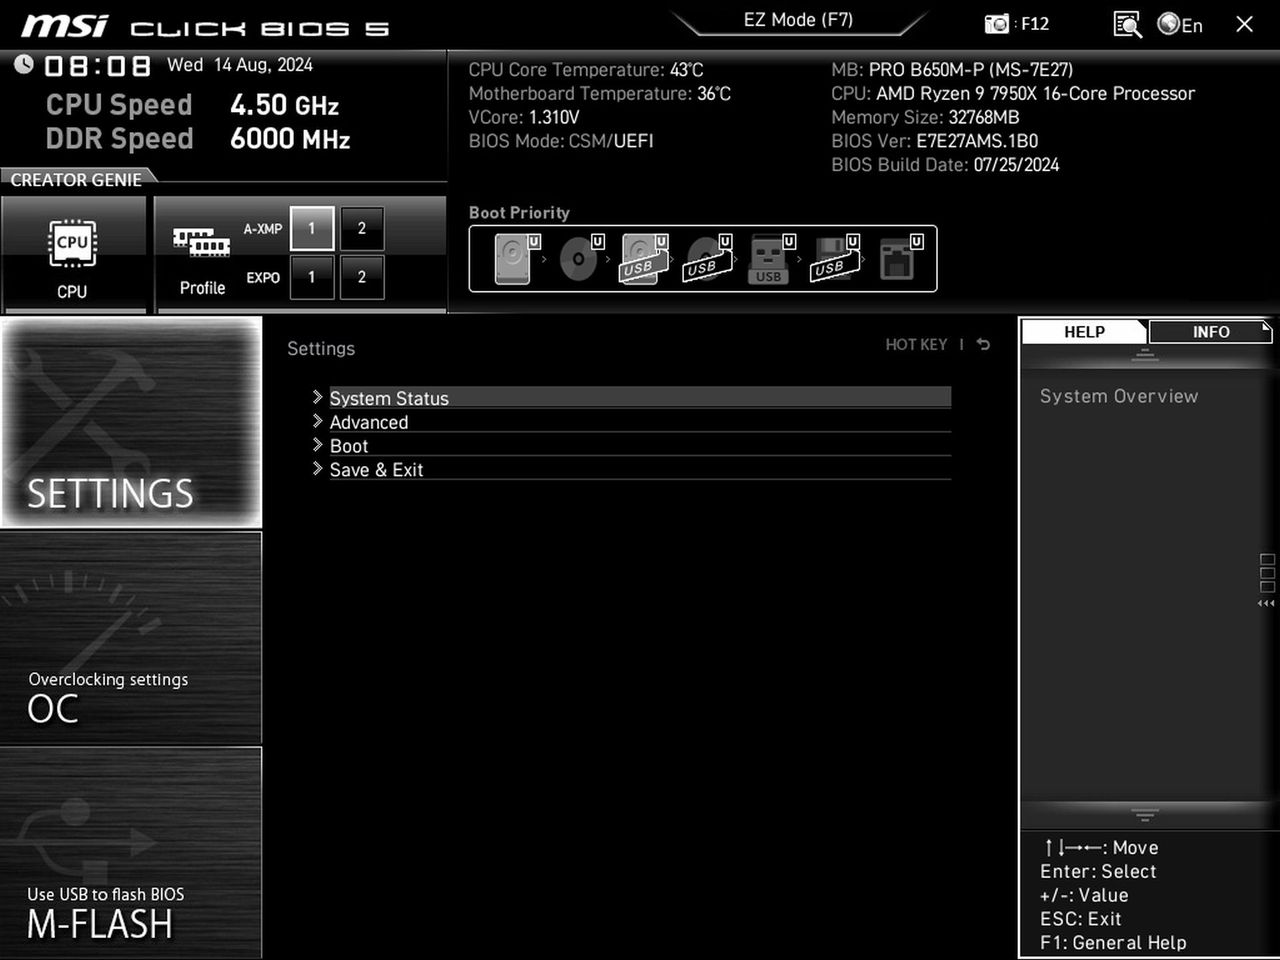Select the network boot device
The height and width of the screenshot is (960, 1280).
pos(900,259)
